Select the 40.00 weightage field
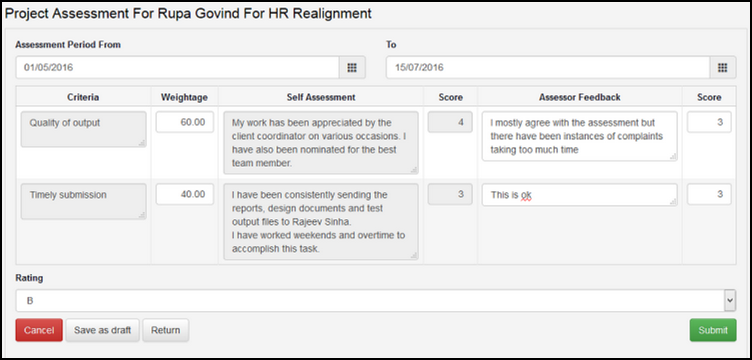752x360 pixels. point(185,195)
